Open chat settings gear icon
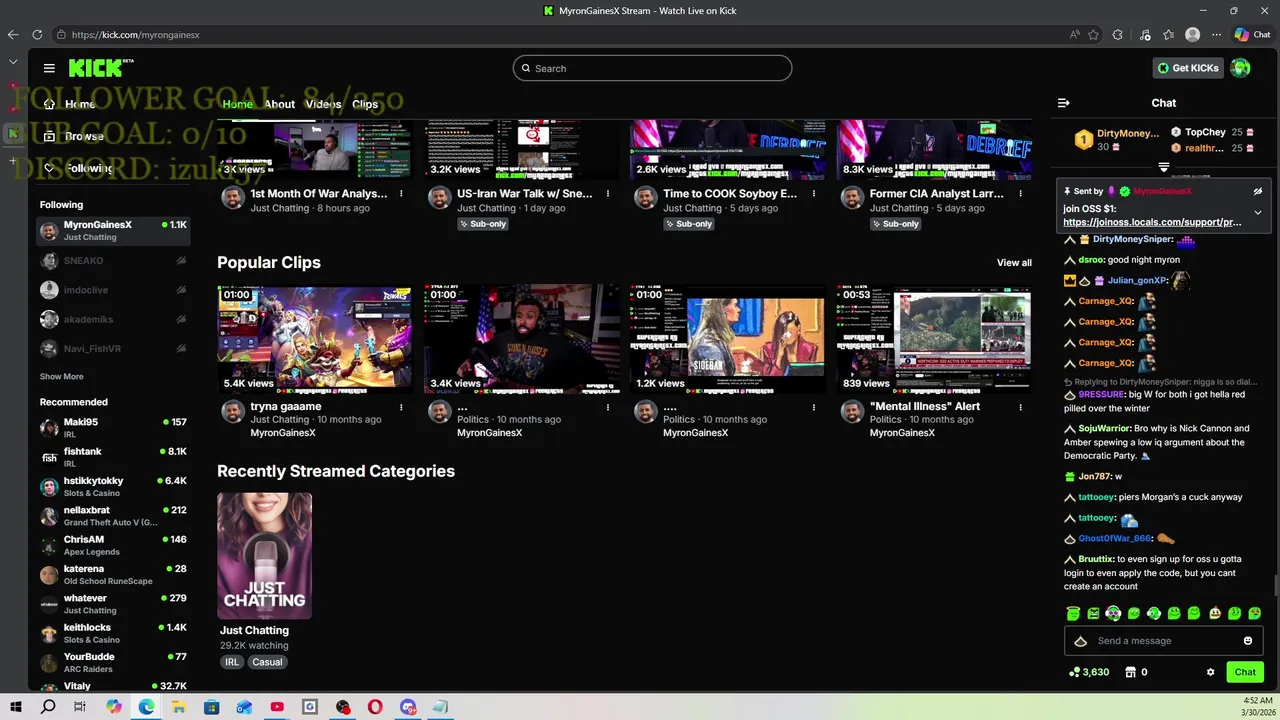1280x720 pixels. (x=1211, y=672)
